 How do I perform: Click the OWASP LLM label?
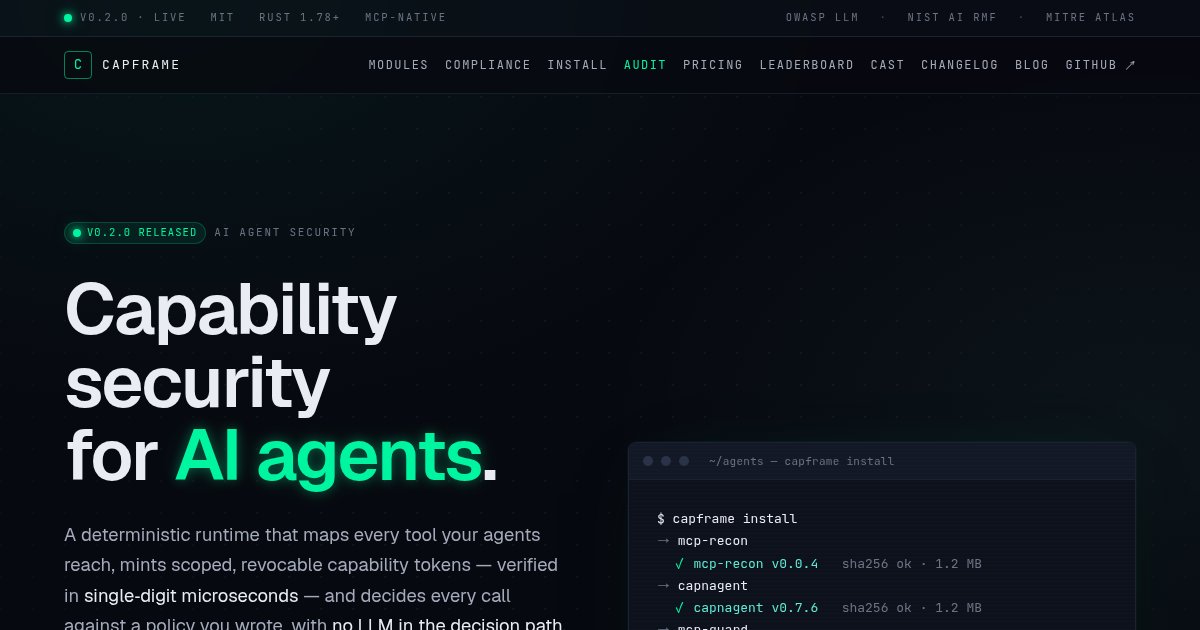[822, 18]
